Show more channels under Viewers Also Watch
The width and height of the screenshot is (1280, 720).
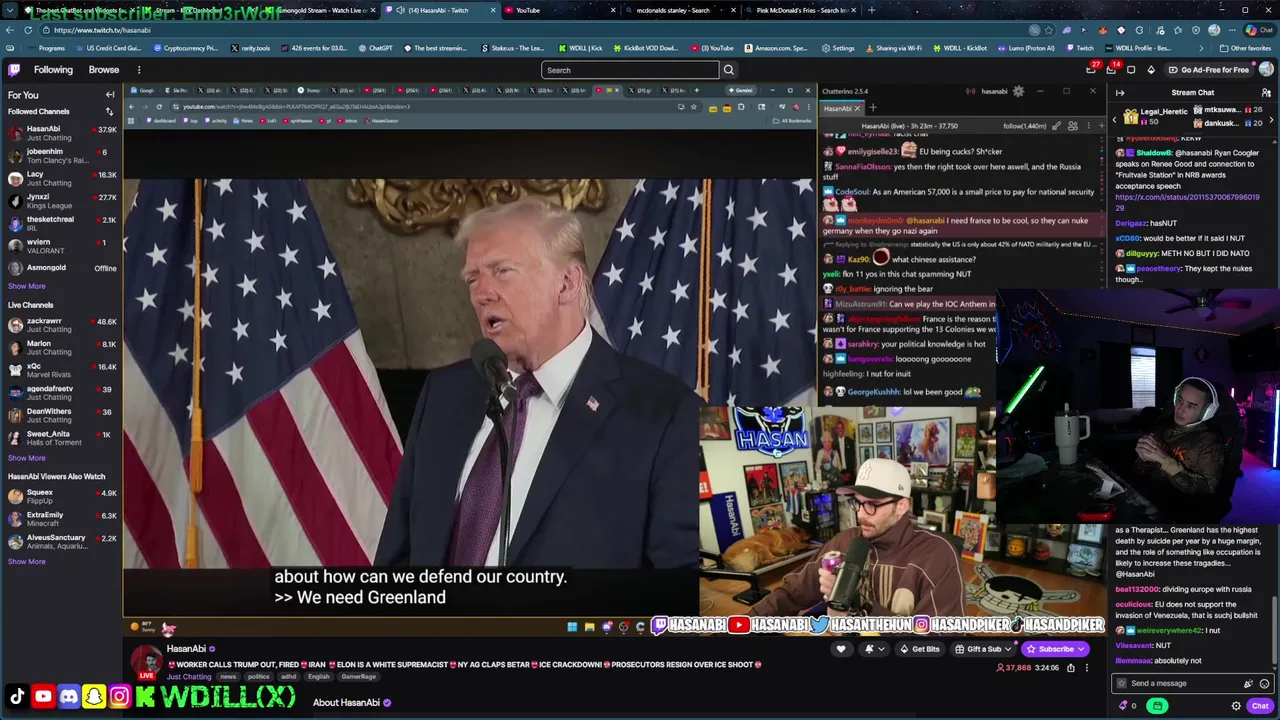pyautogui.click(x=27, y=561)
